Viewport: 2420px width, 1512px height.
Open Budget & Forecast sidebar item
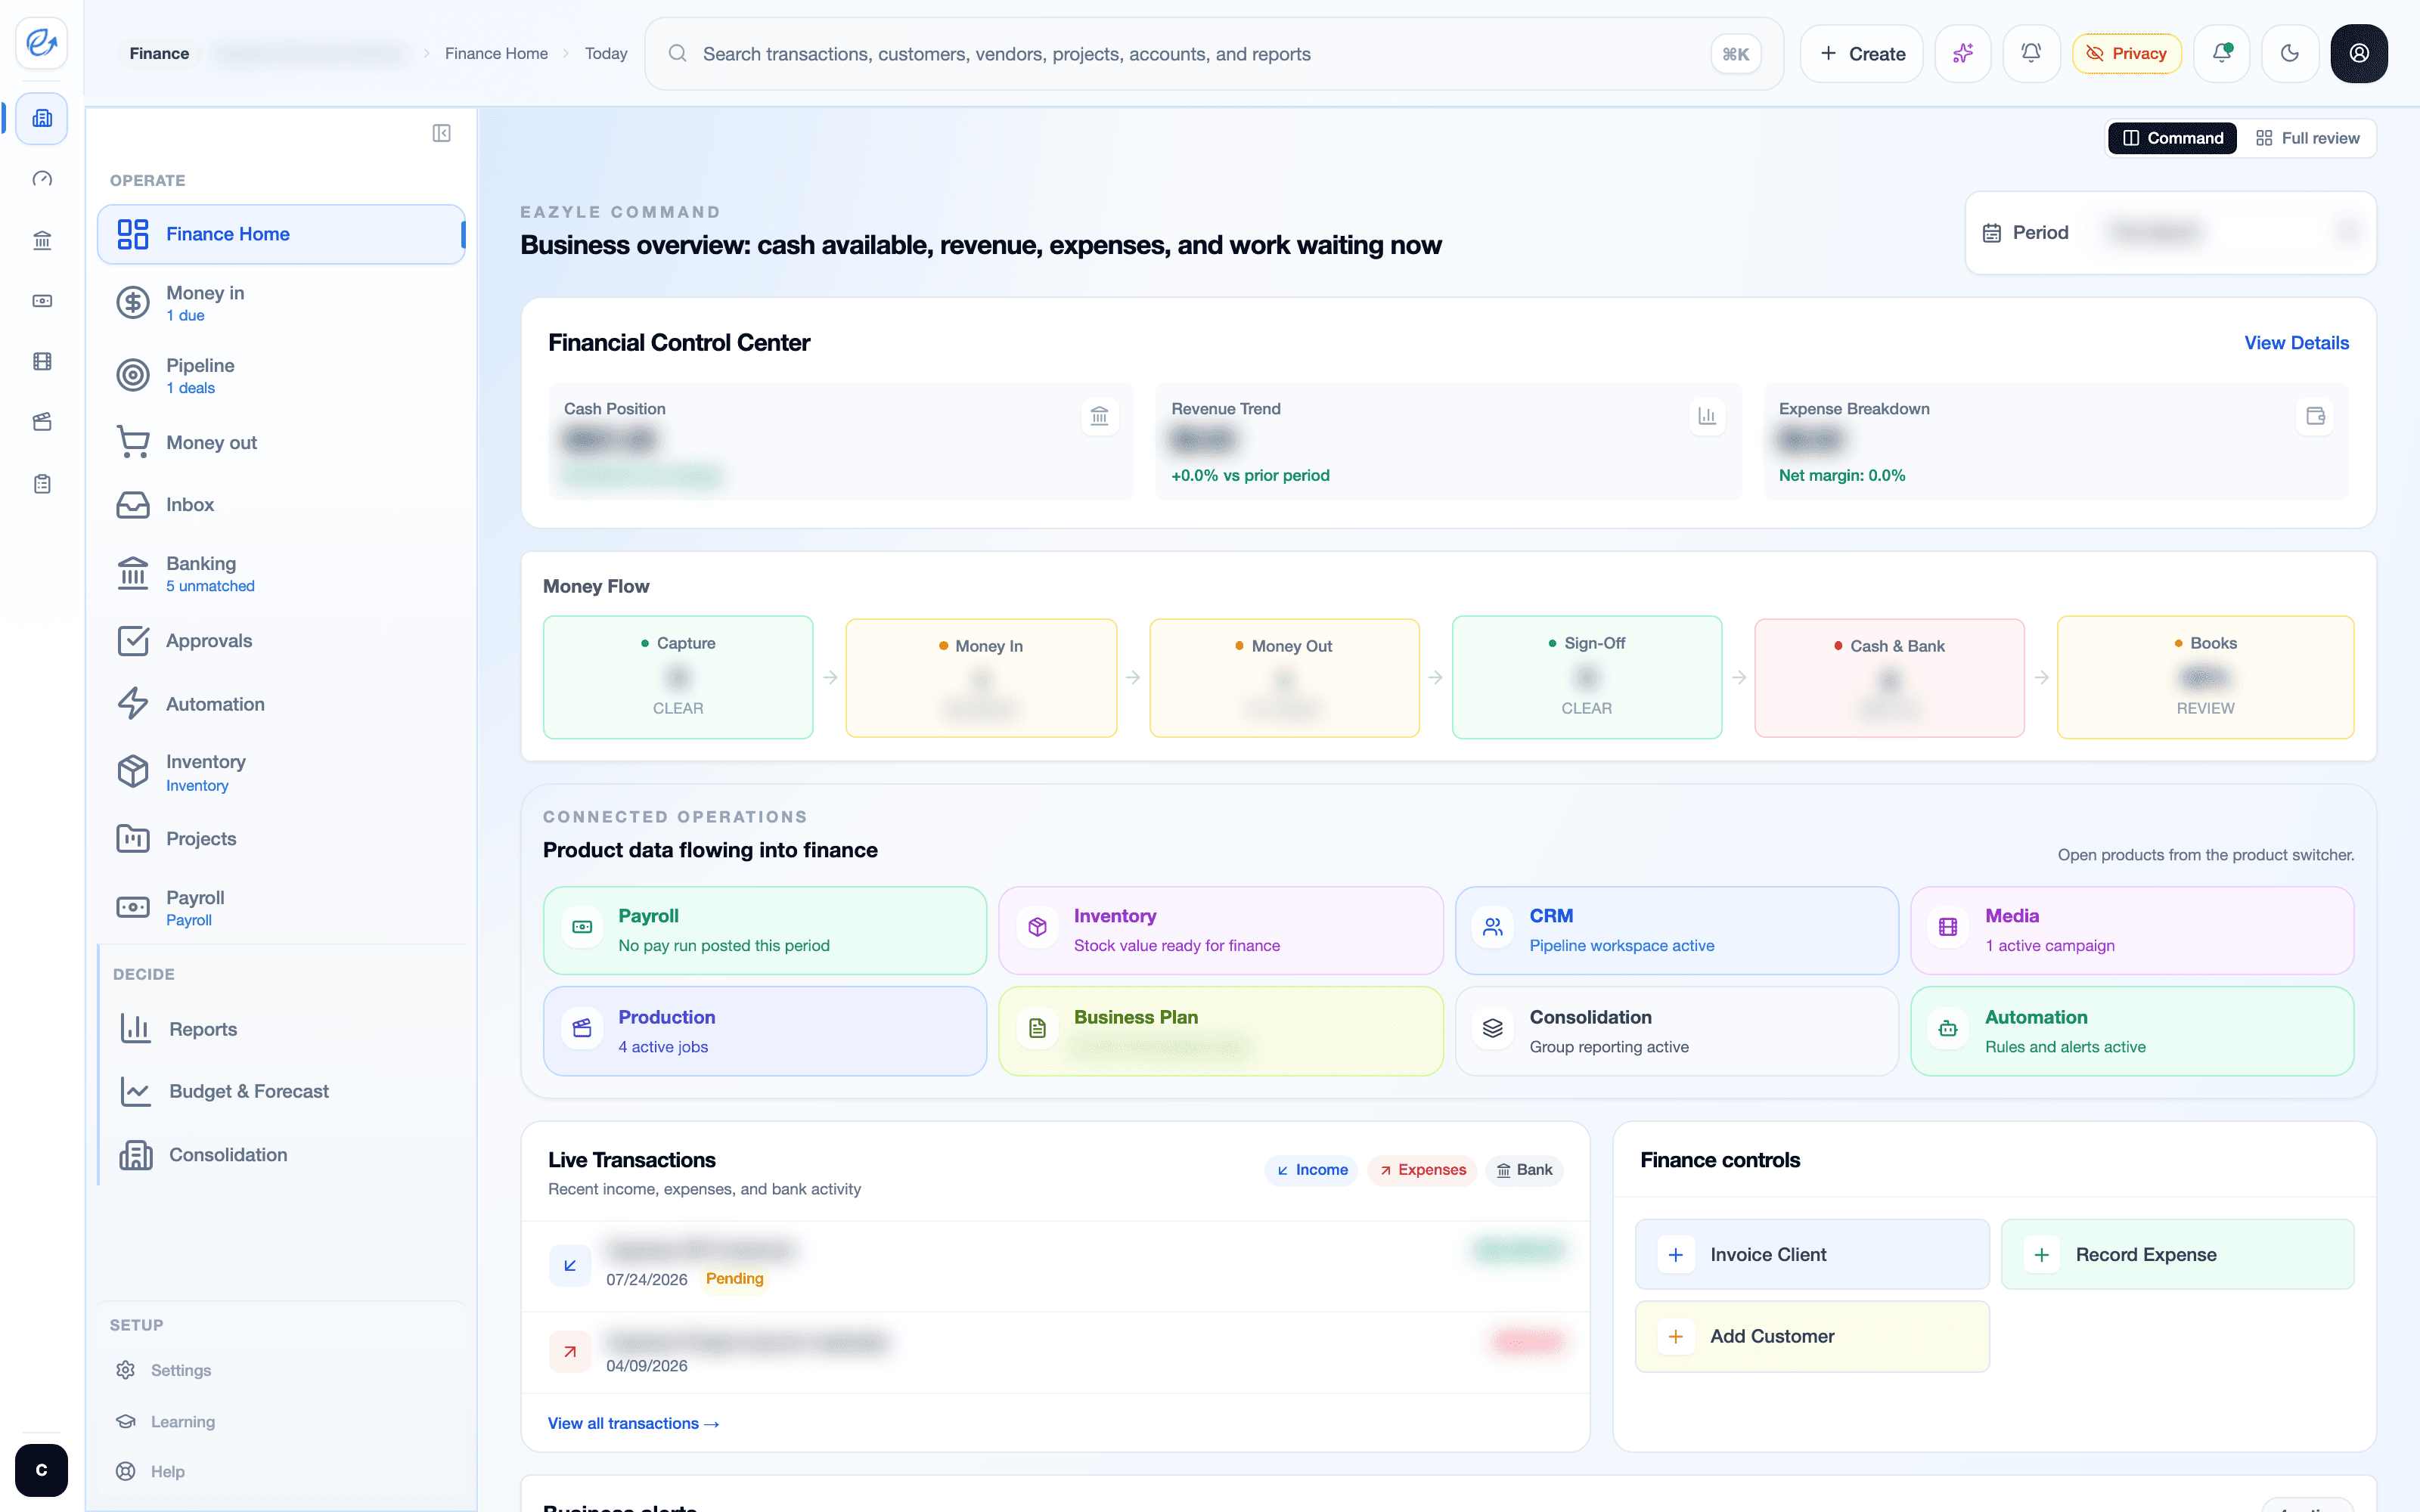(x=283, y=1091)
